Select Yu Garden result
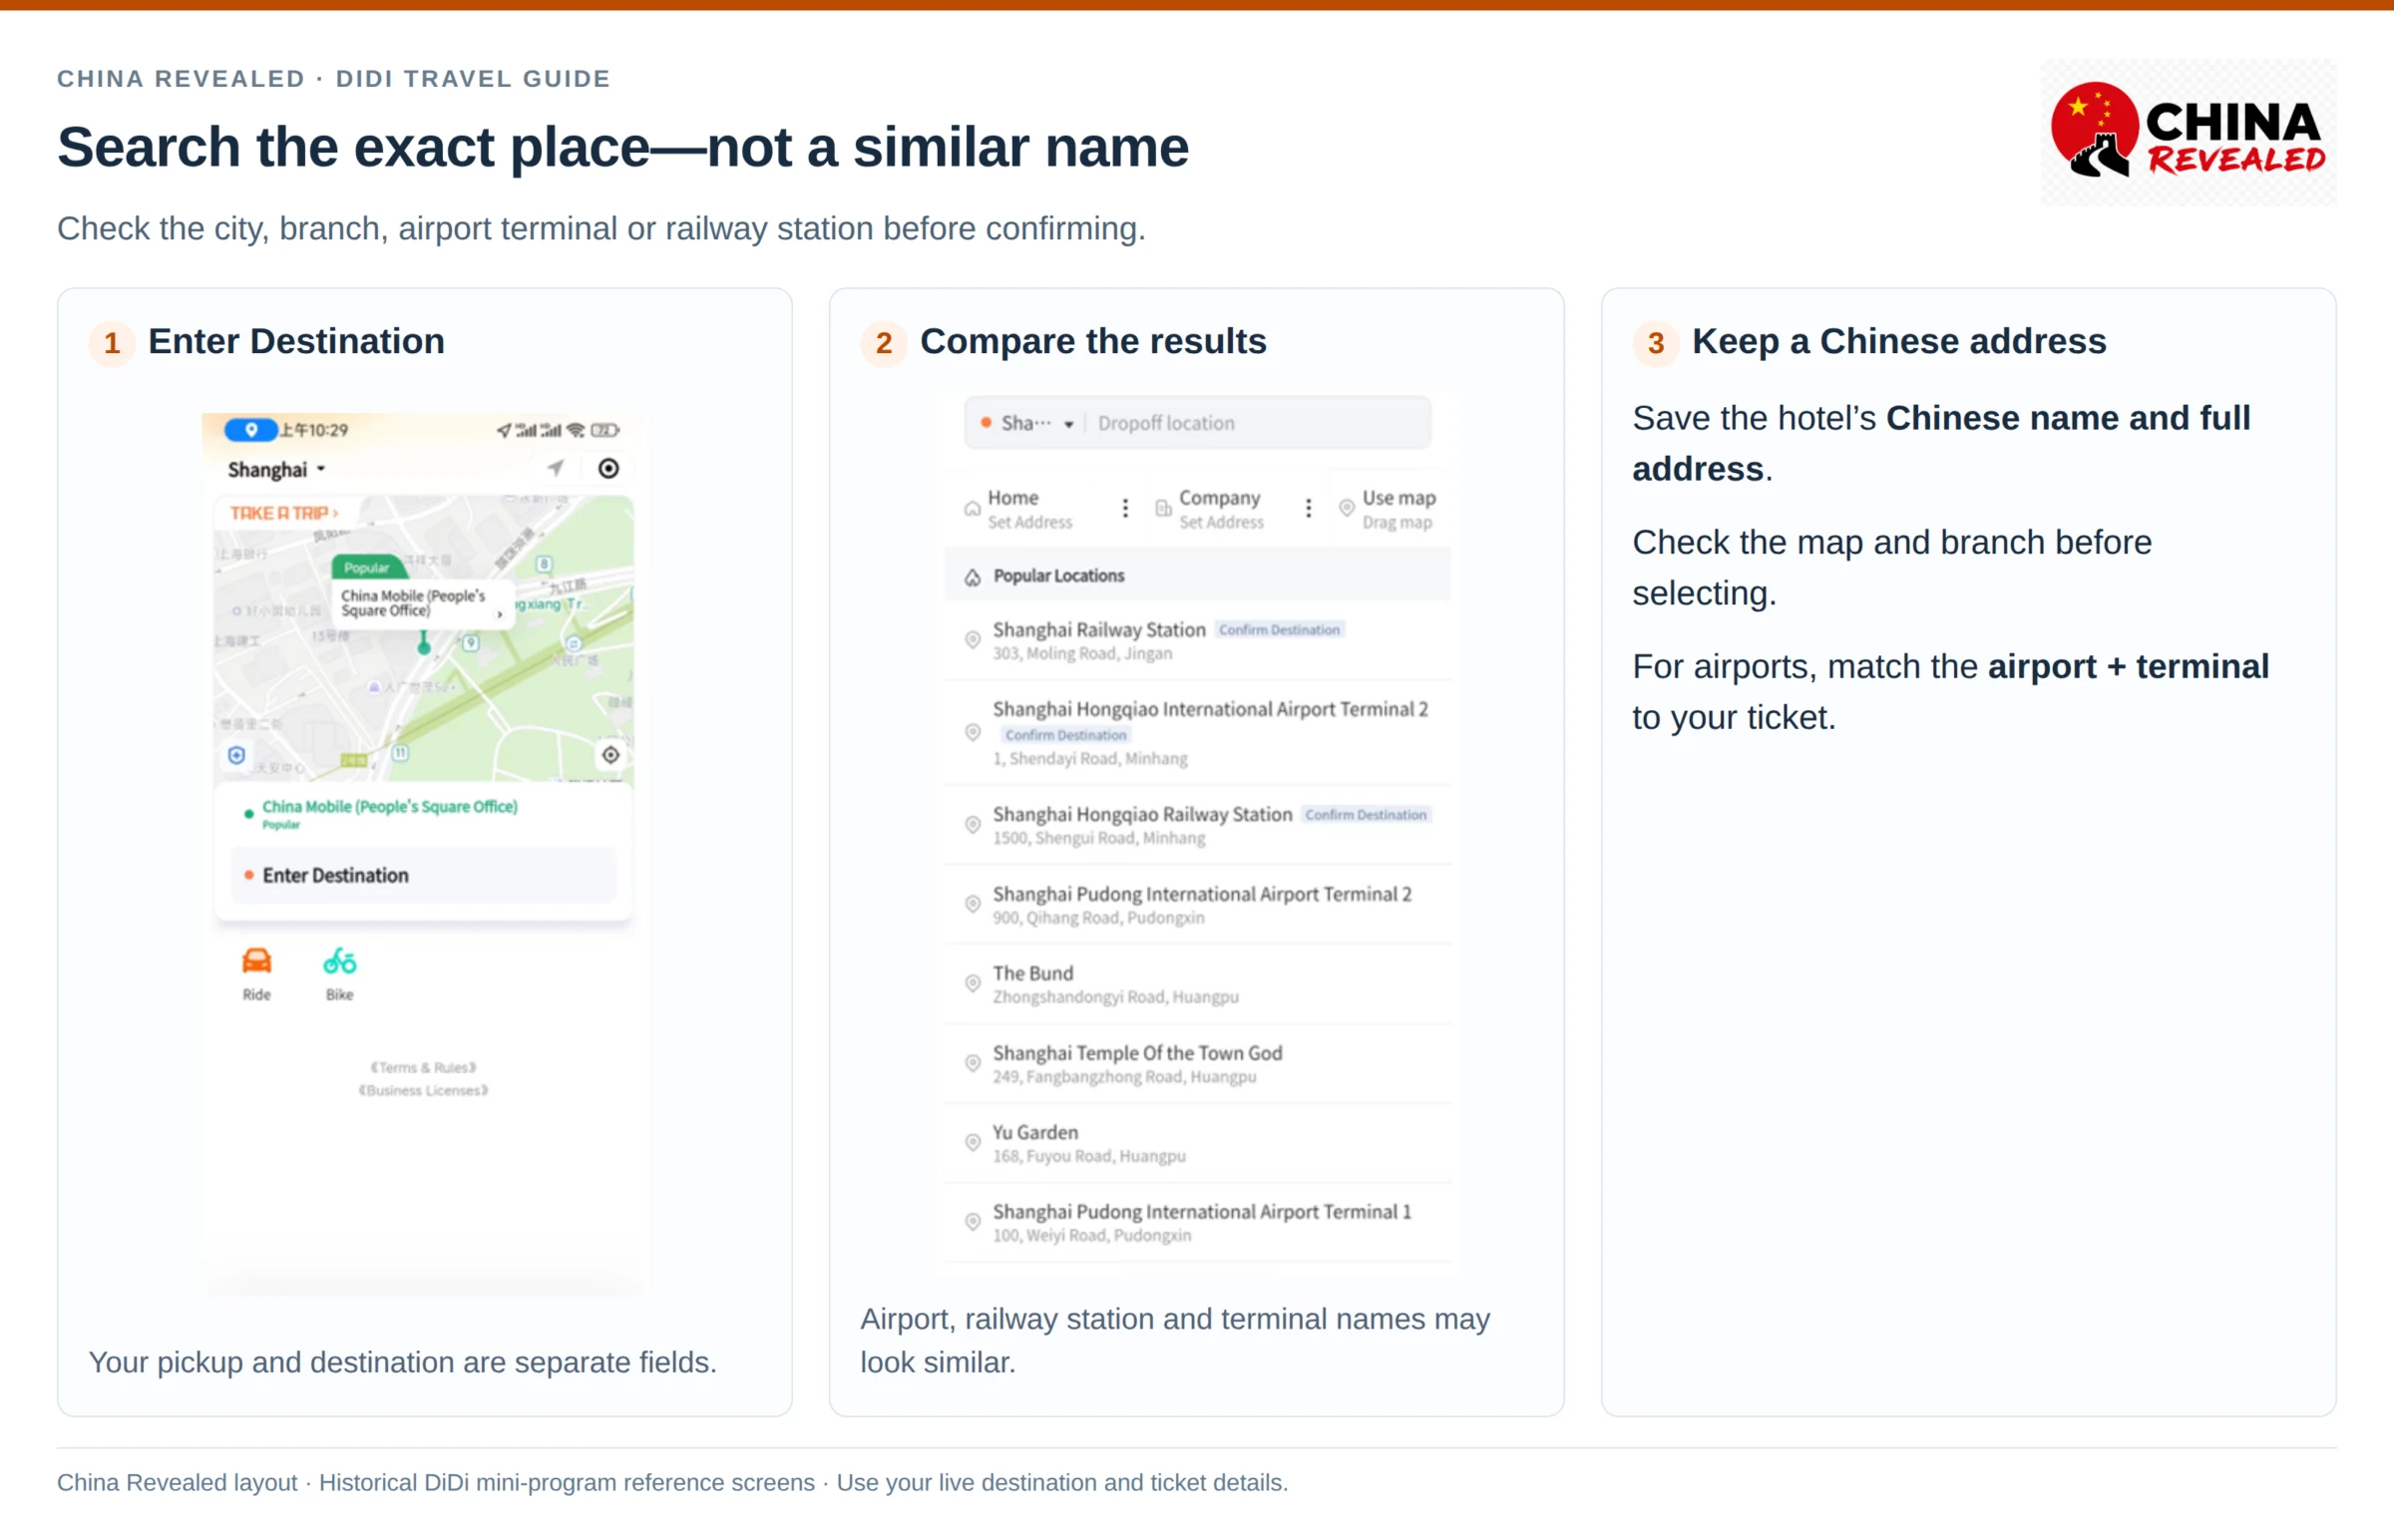 (1197, 1143)
